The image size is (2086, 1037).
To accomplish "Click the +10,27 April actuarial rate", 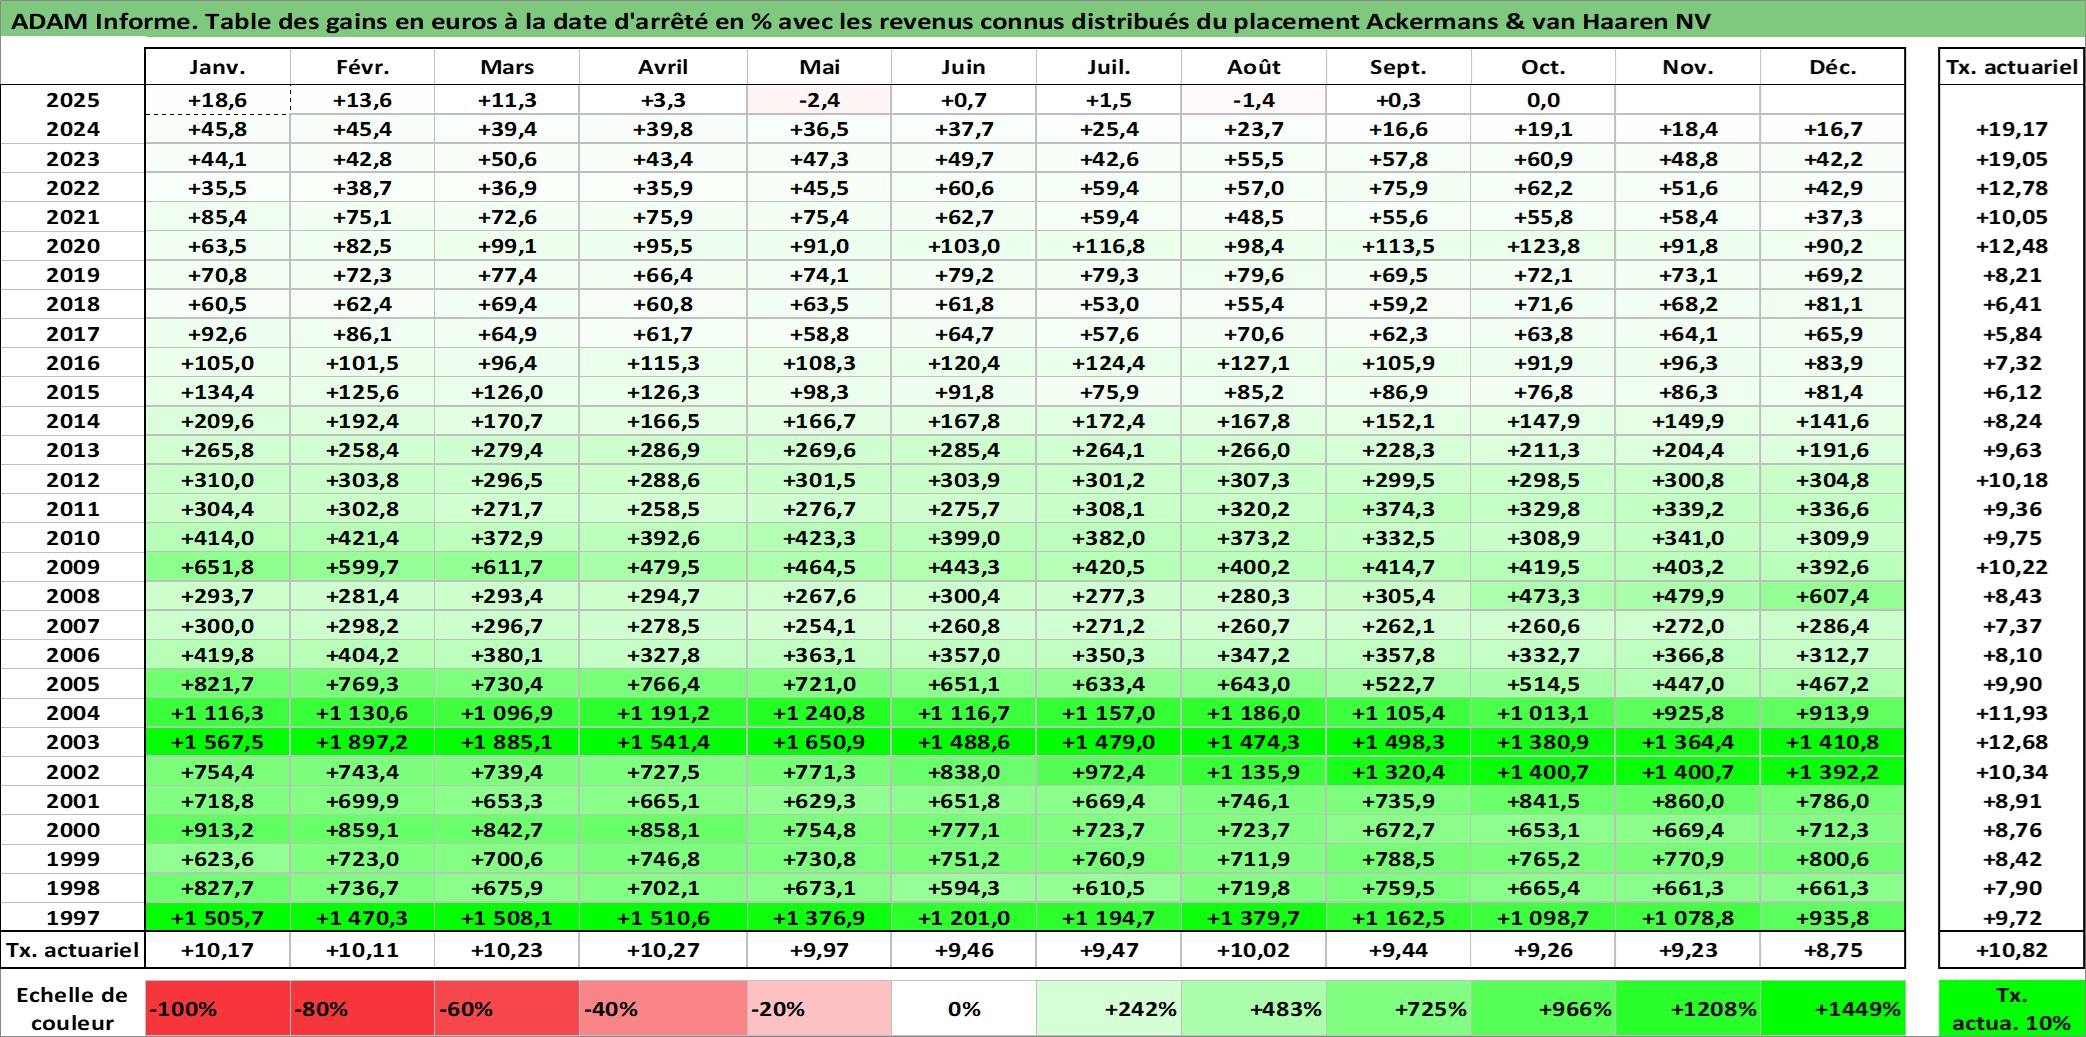I will point(663,950).
